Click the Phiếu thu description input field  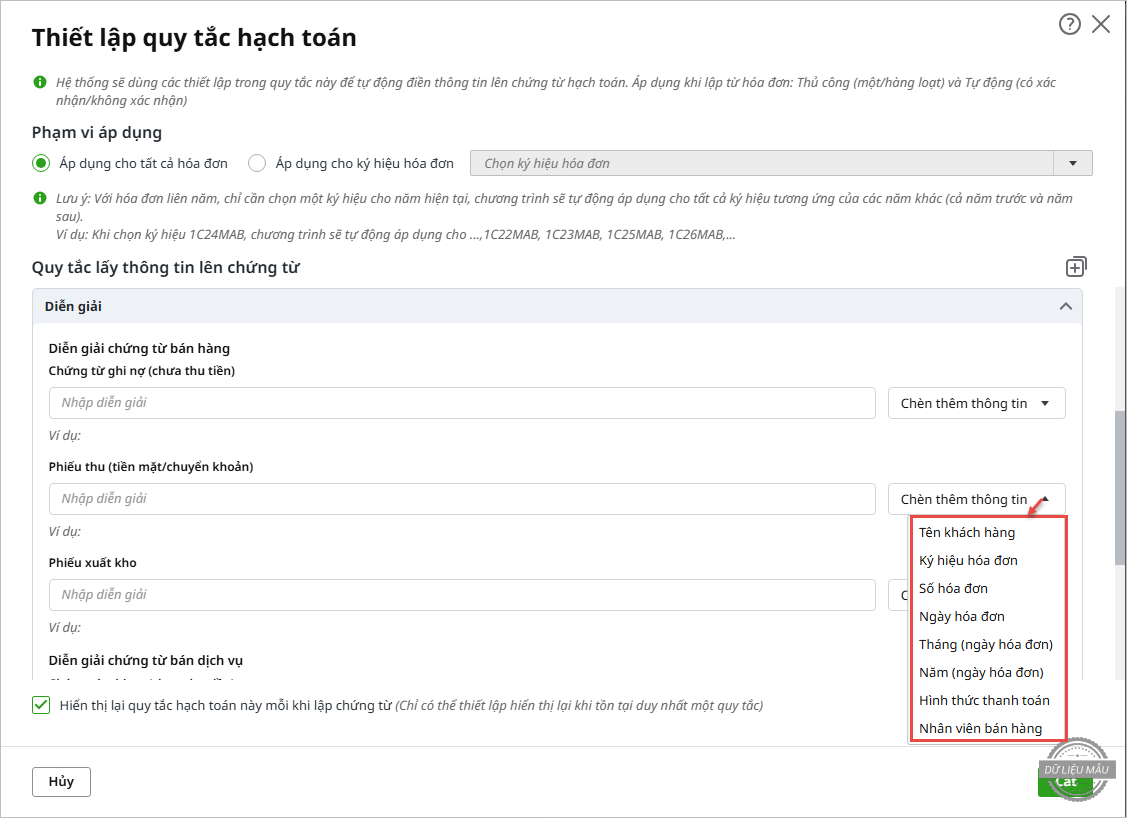pos(462,499)
